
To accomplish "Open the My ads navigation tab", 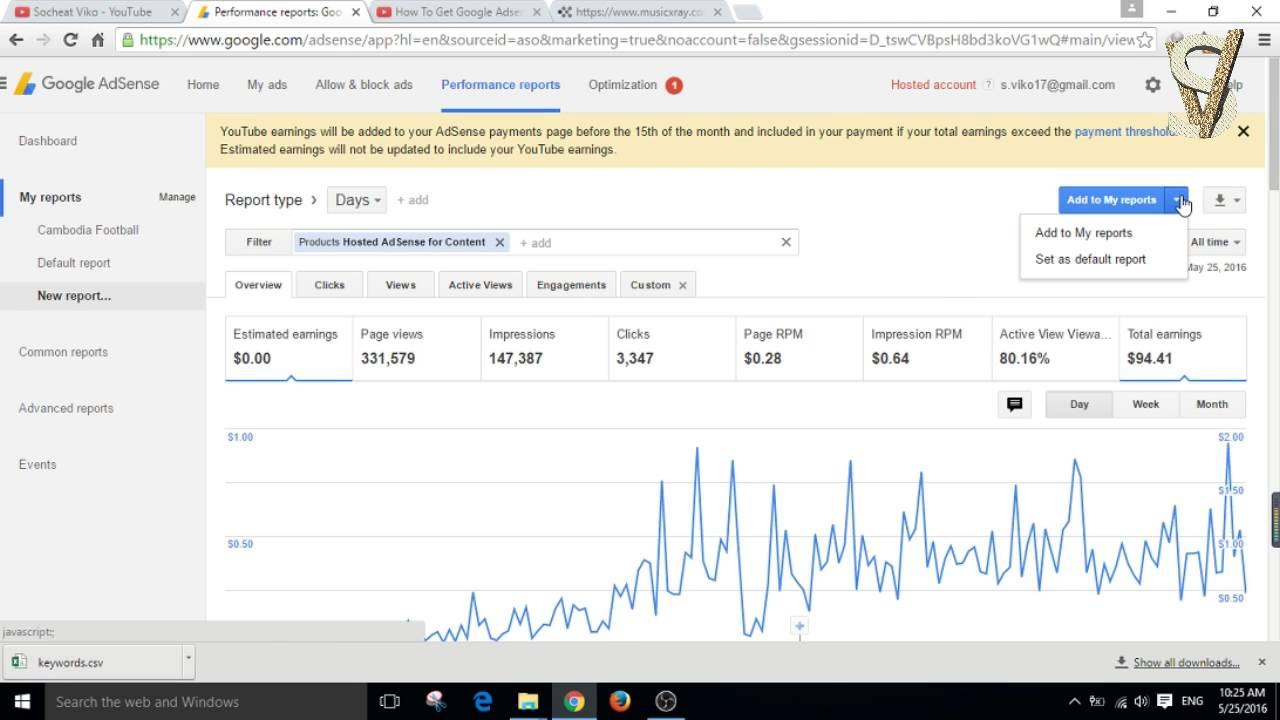I will (267, 85).
